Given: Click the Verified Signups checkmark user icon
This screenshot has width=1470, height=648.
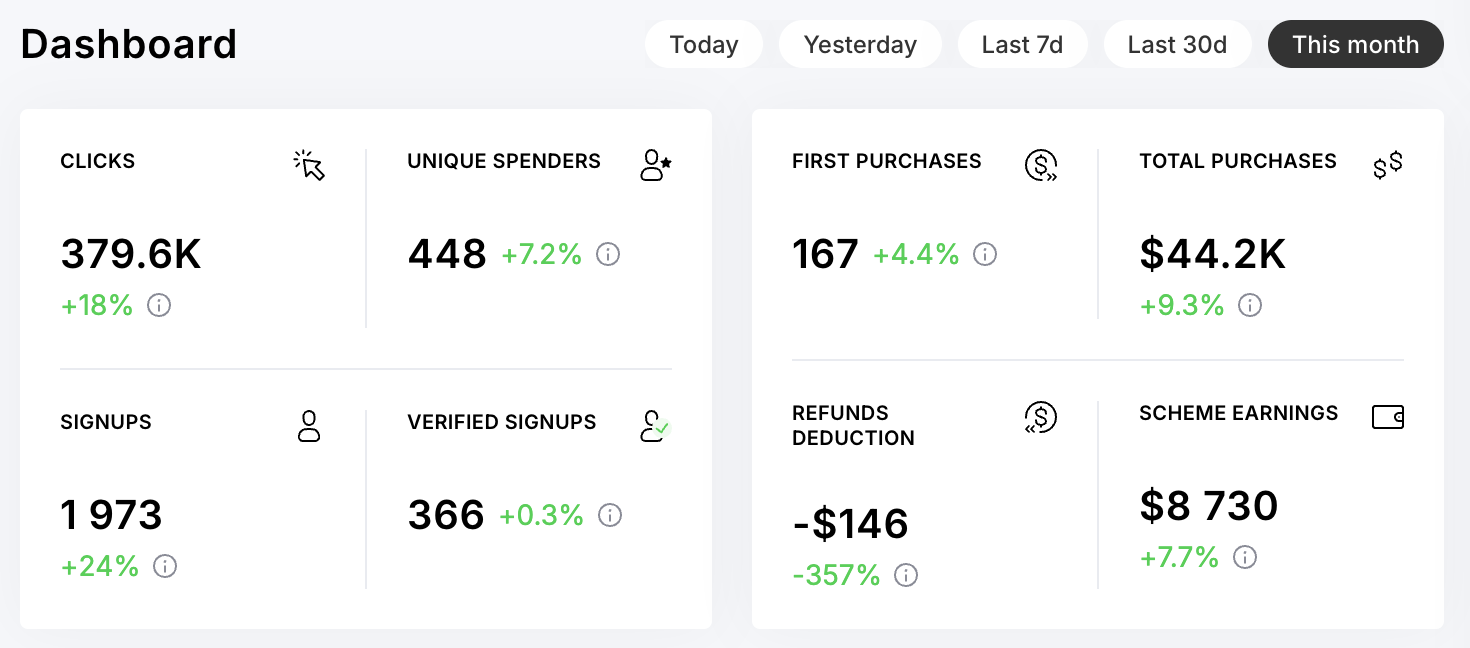Looking at the screenshot, I should click(655, 426).
